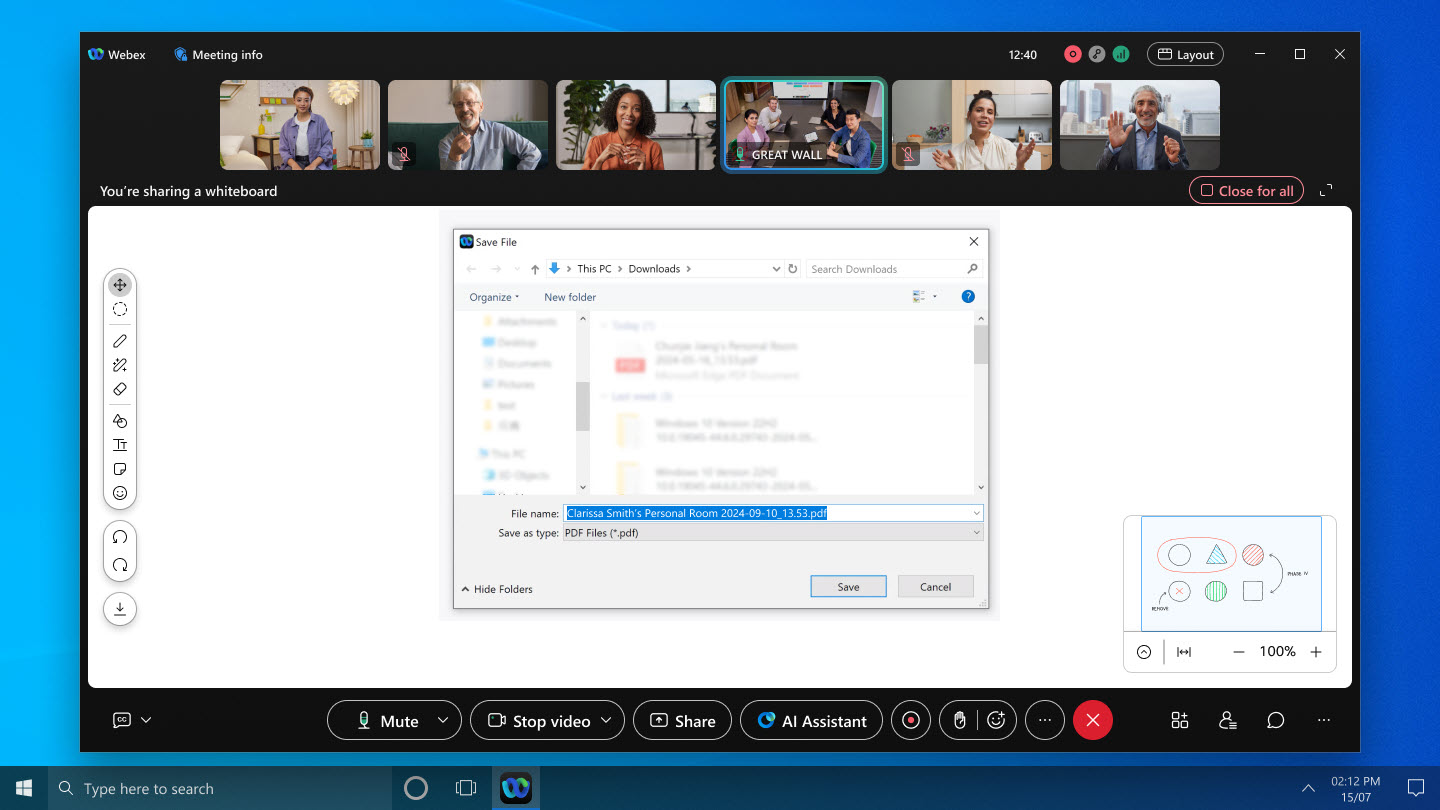Open closed caption options arrow
This screenshot has height=810, width=1440.
coord(147,720)
